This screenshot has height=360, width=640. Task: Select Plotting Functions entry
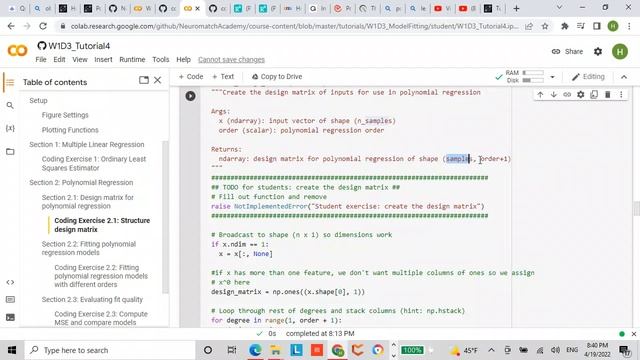(x=70, y=130)
